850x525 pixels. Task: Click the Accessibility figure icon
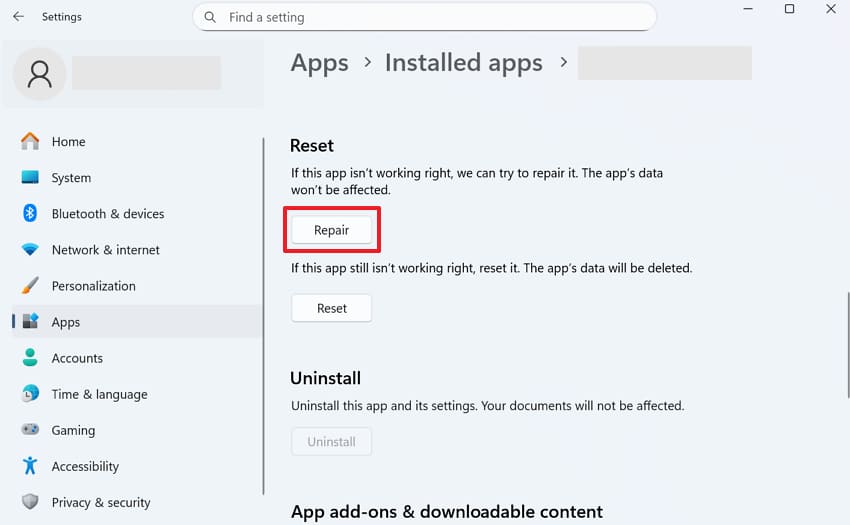pyautogui.click(x=30, y=466)
